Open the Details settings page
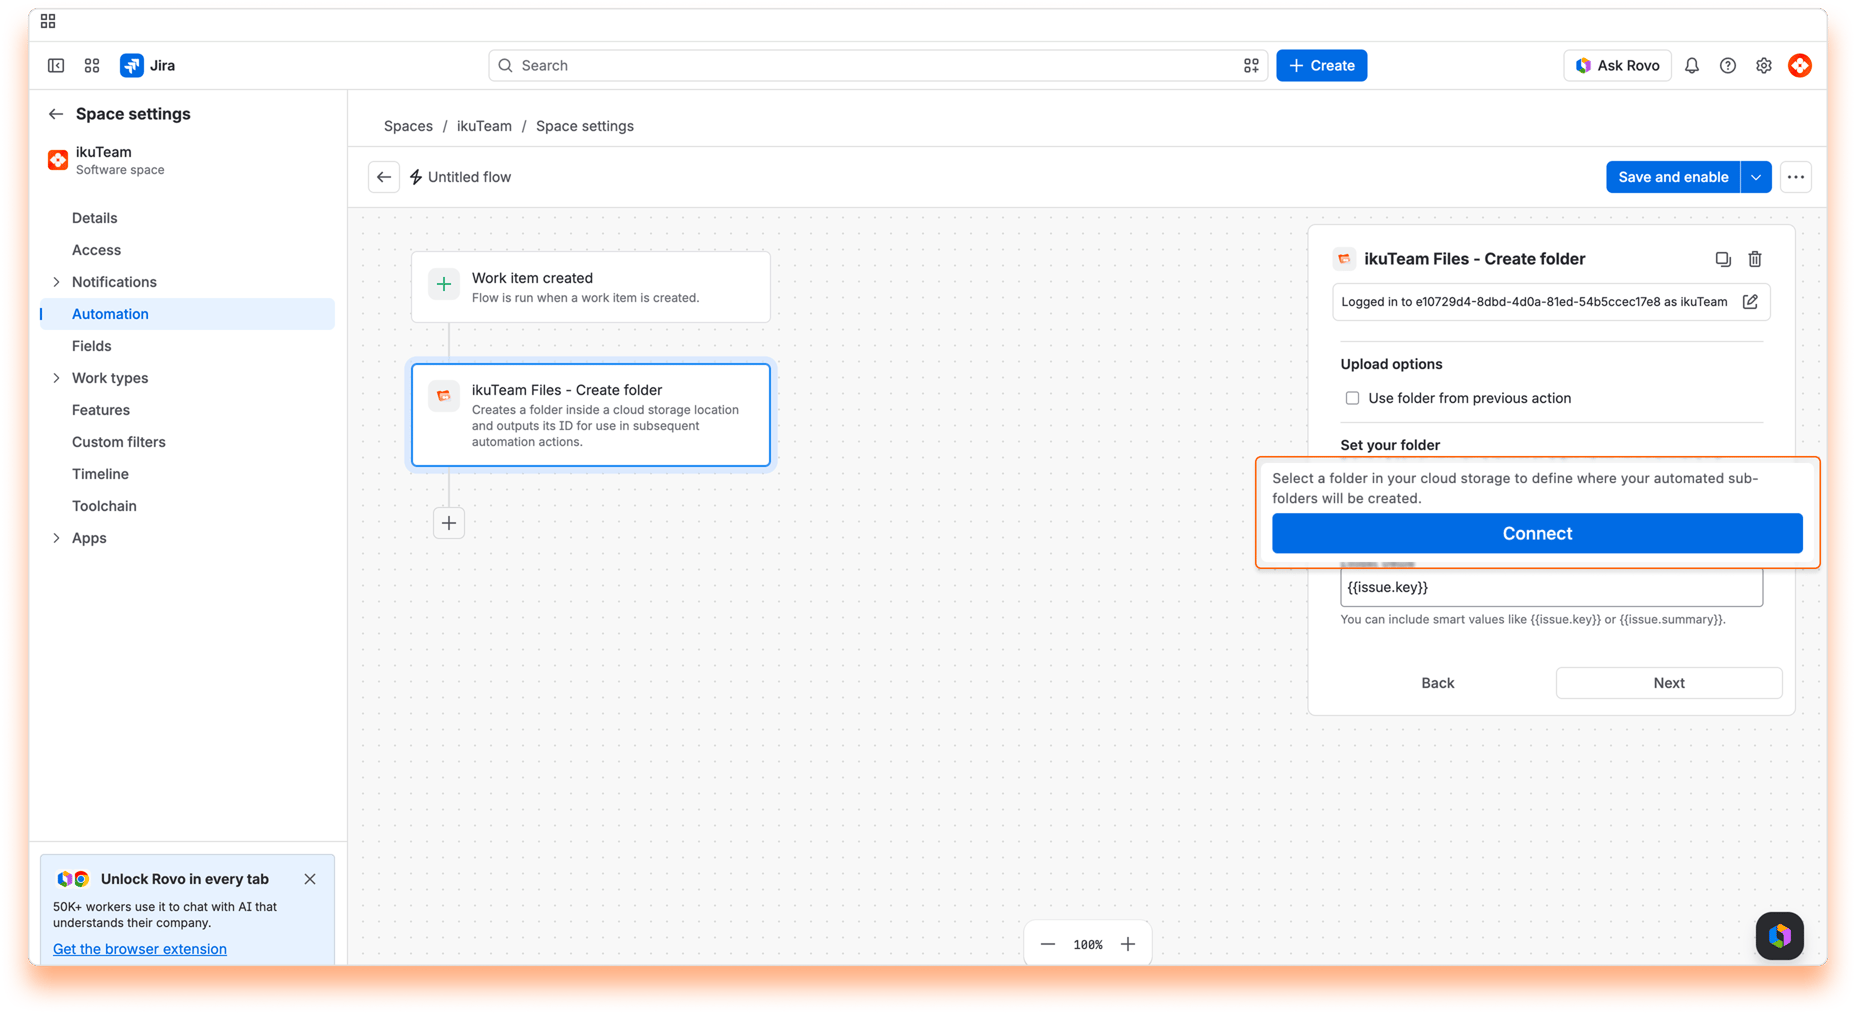The image size is (1856, 1014). point(95,218)
